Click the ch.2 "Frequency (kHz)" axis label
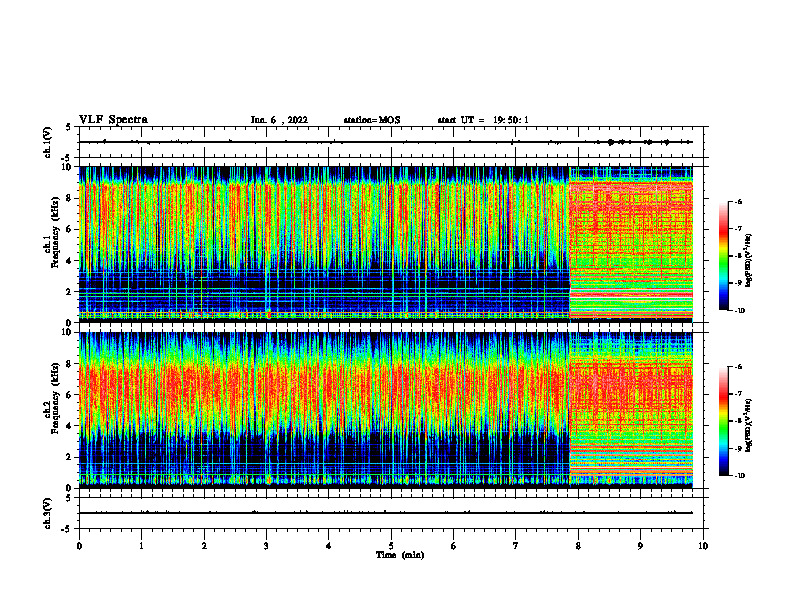The width and height of the screenshot is (792, 612). tap(56, 398)
